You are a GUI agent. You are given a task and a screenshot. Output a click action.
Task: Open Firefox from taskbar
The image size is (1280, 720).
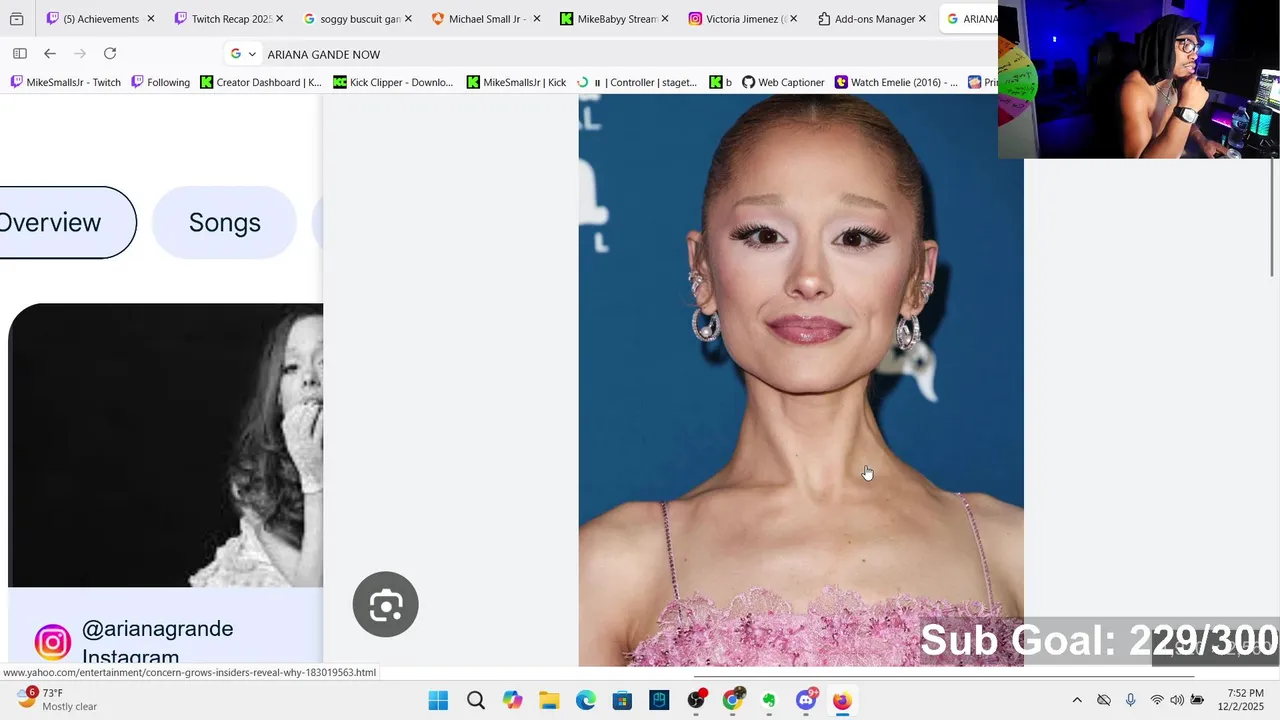842,700
